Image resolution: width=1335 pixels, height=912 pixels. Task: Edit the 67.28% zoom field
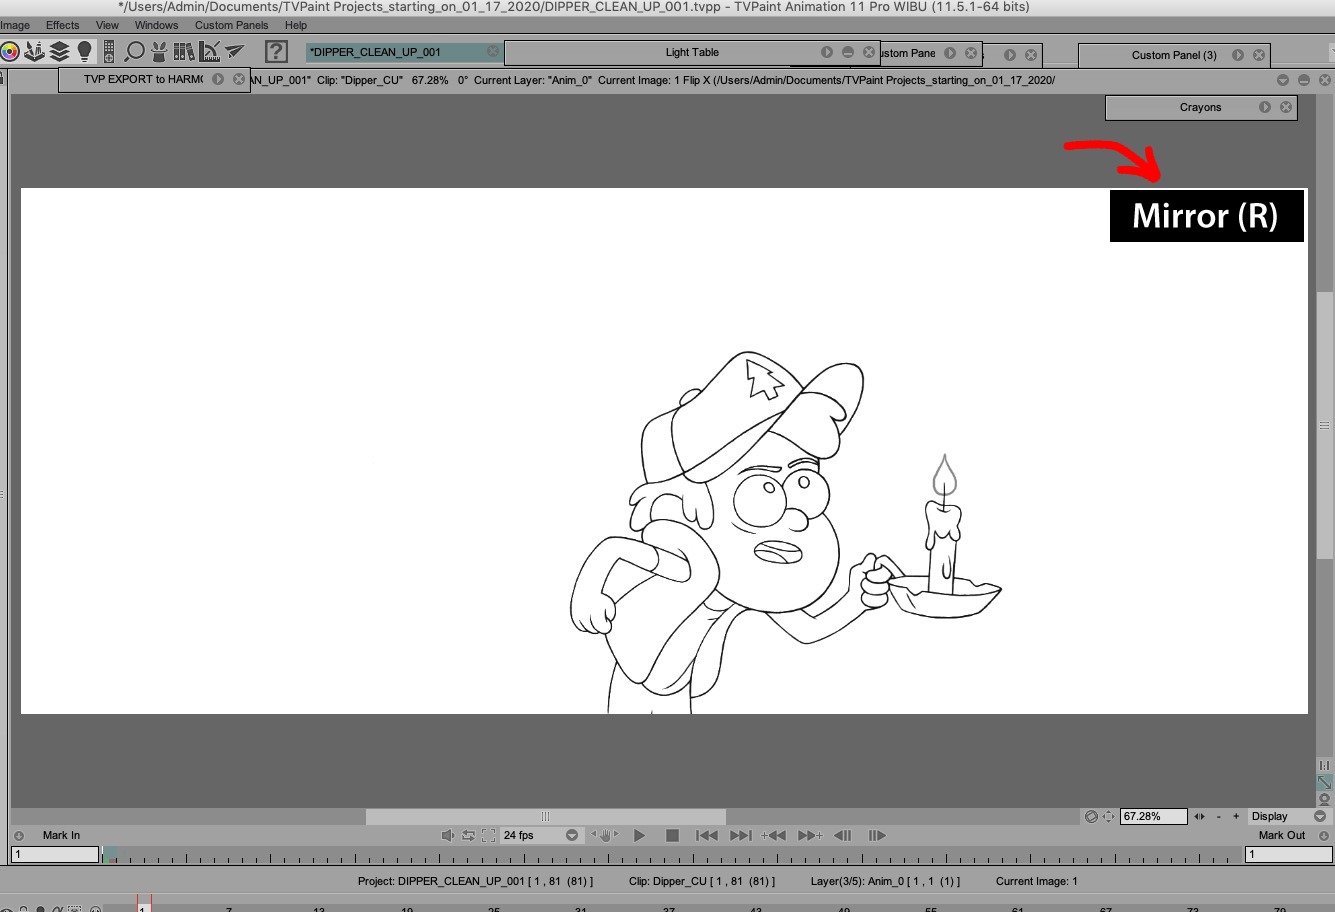coord(1153,816)
